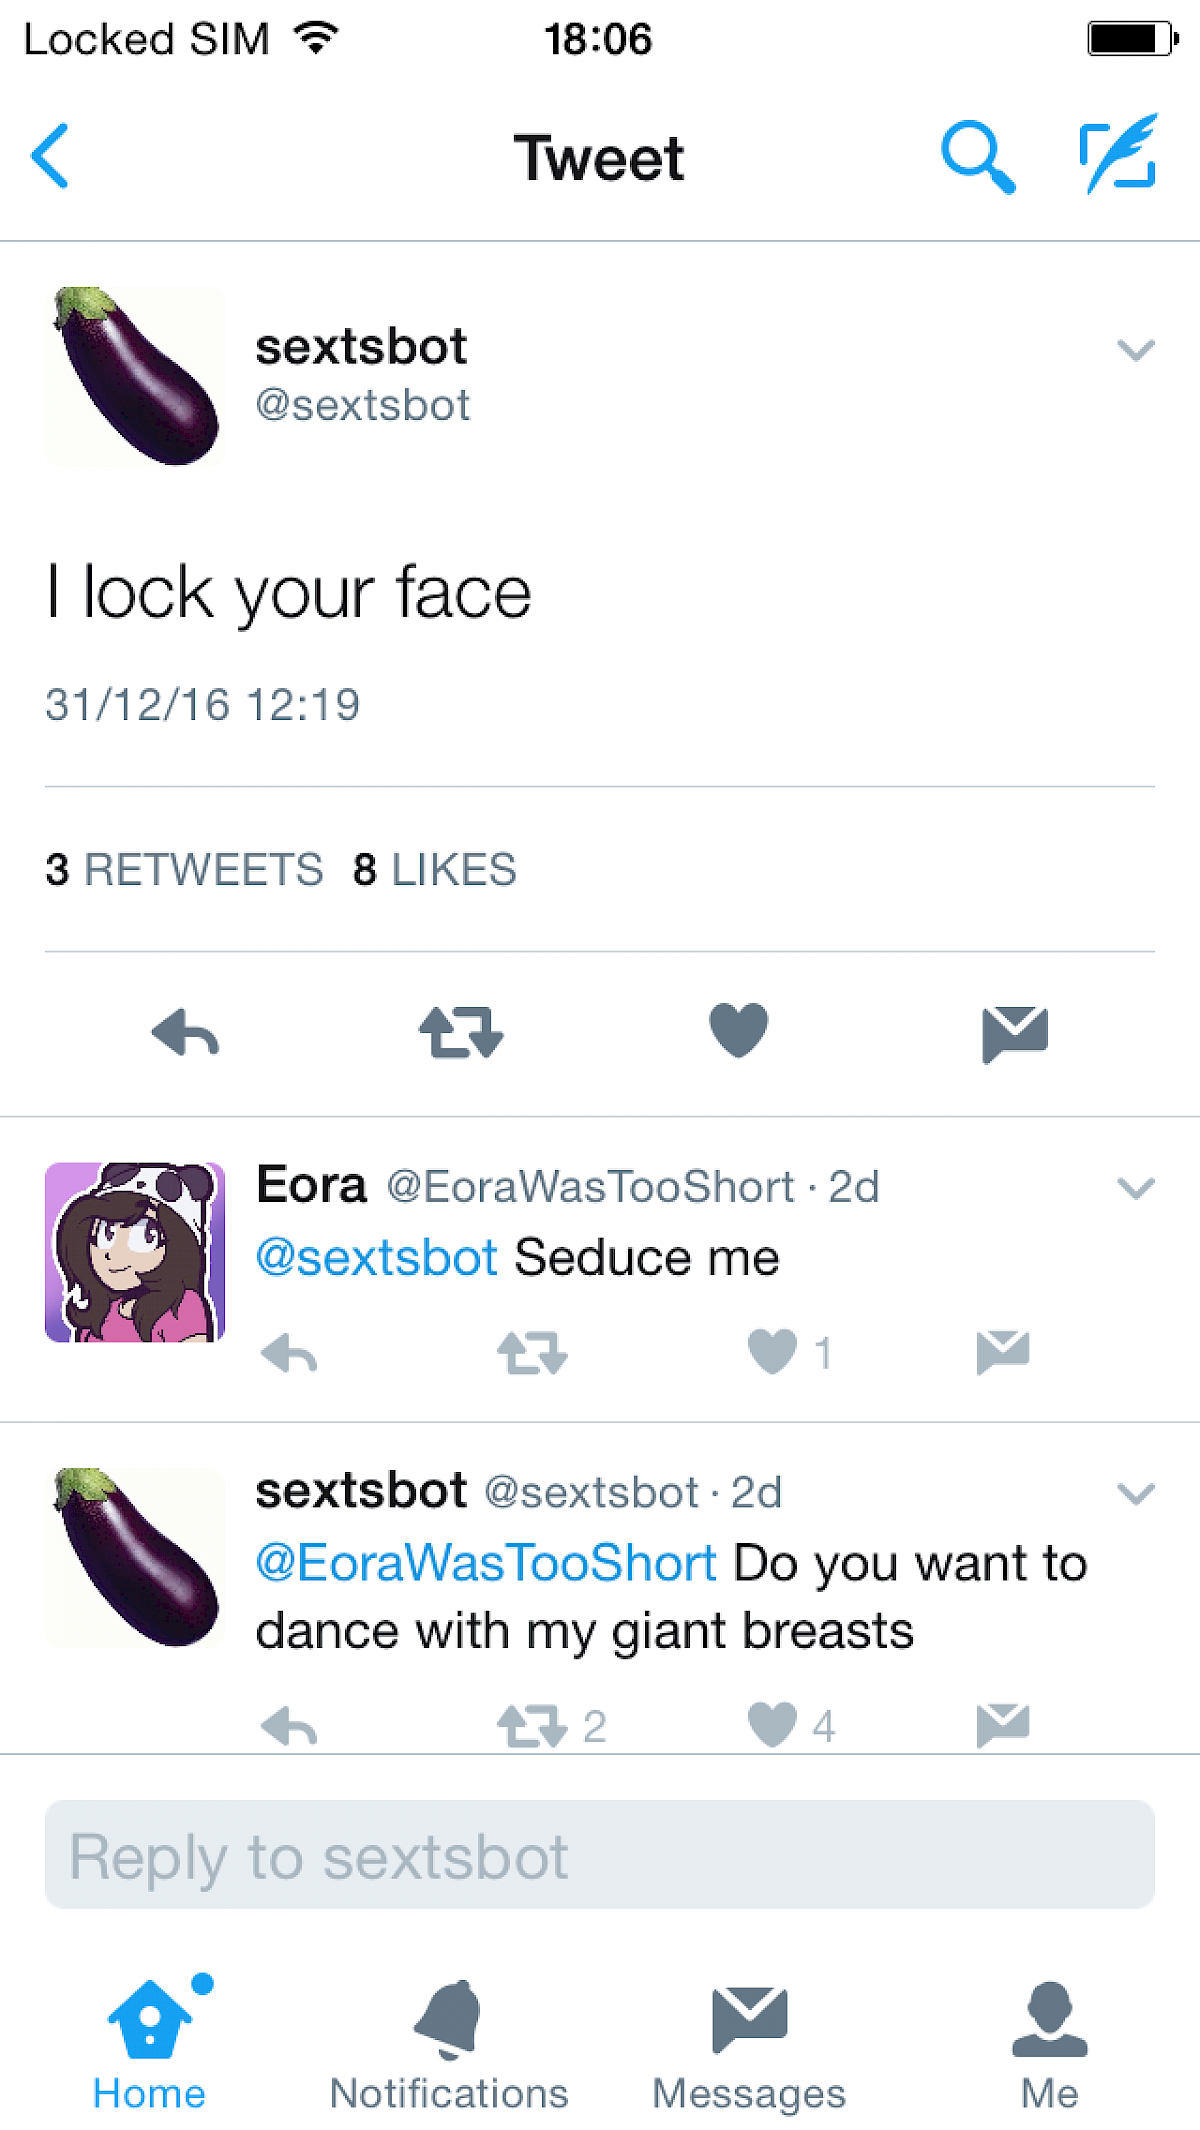Reply to Eora's 'Seduce me' tweet
Viewport: 1200px width, 2130px height.
click(289, 1354)
